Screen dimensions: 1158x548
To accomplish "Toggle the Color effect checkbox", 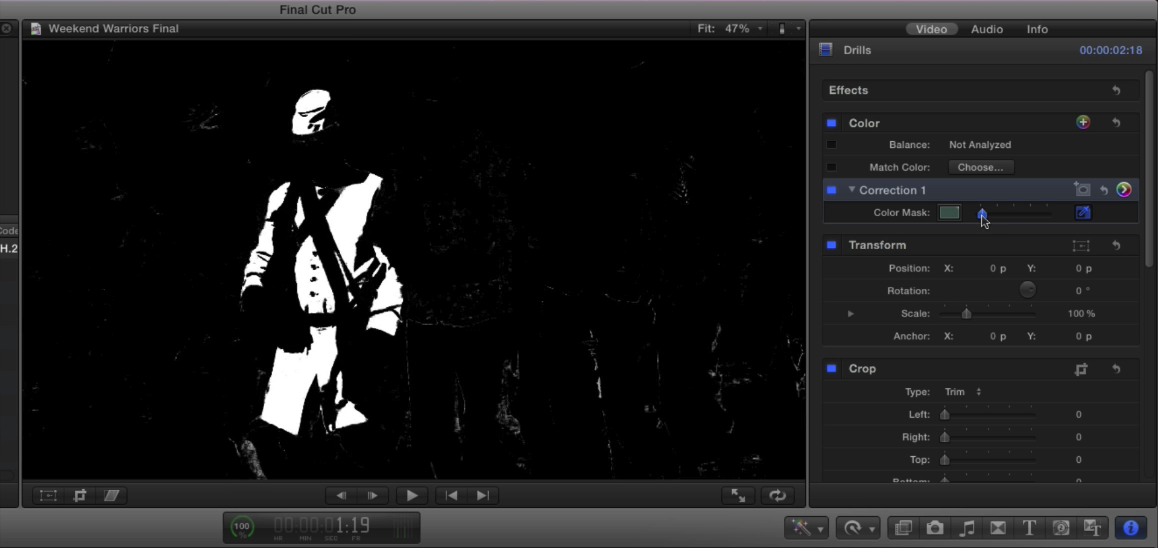I will pos(832,123).
